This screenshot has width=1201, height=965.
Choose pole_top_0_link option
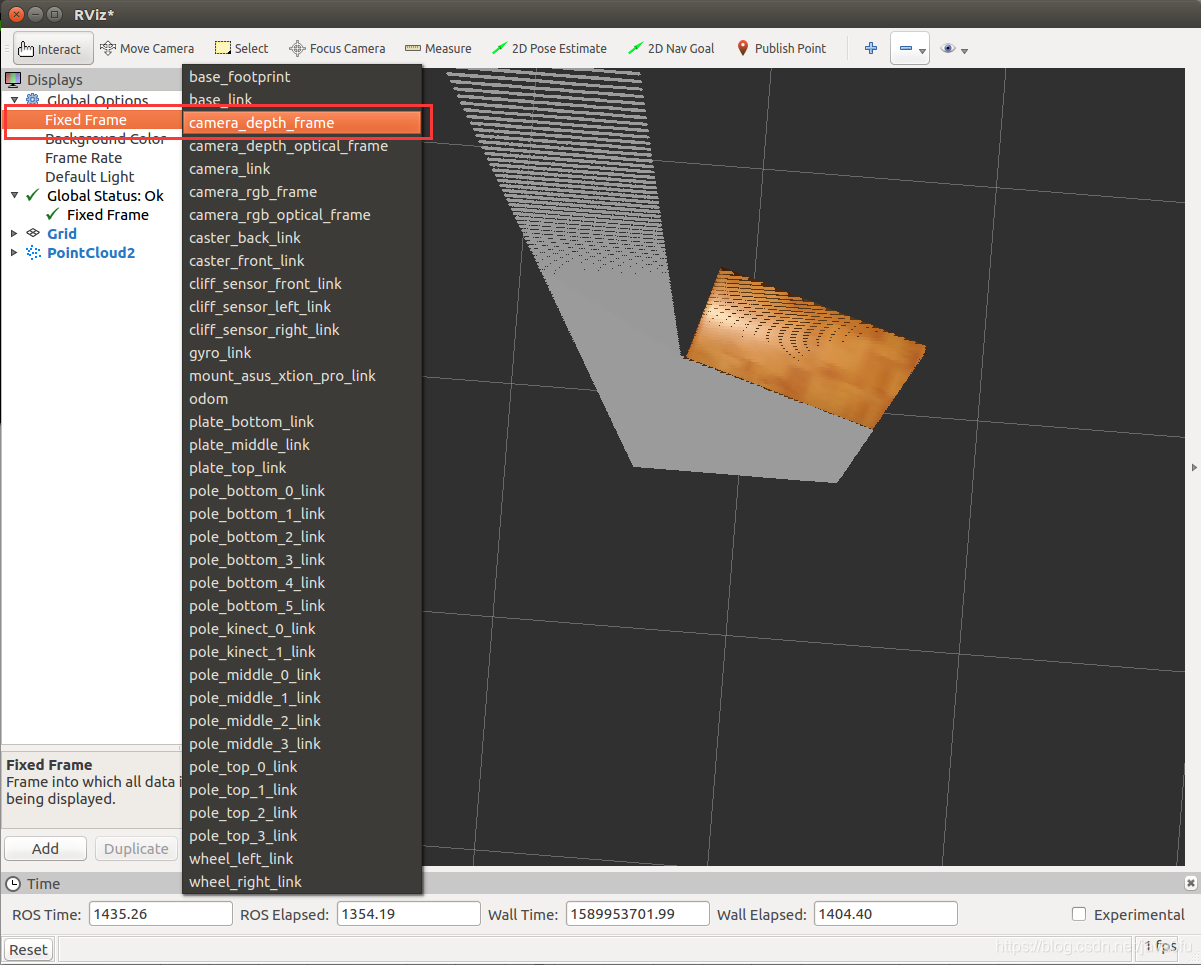click(302, 766)
